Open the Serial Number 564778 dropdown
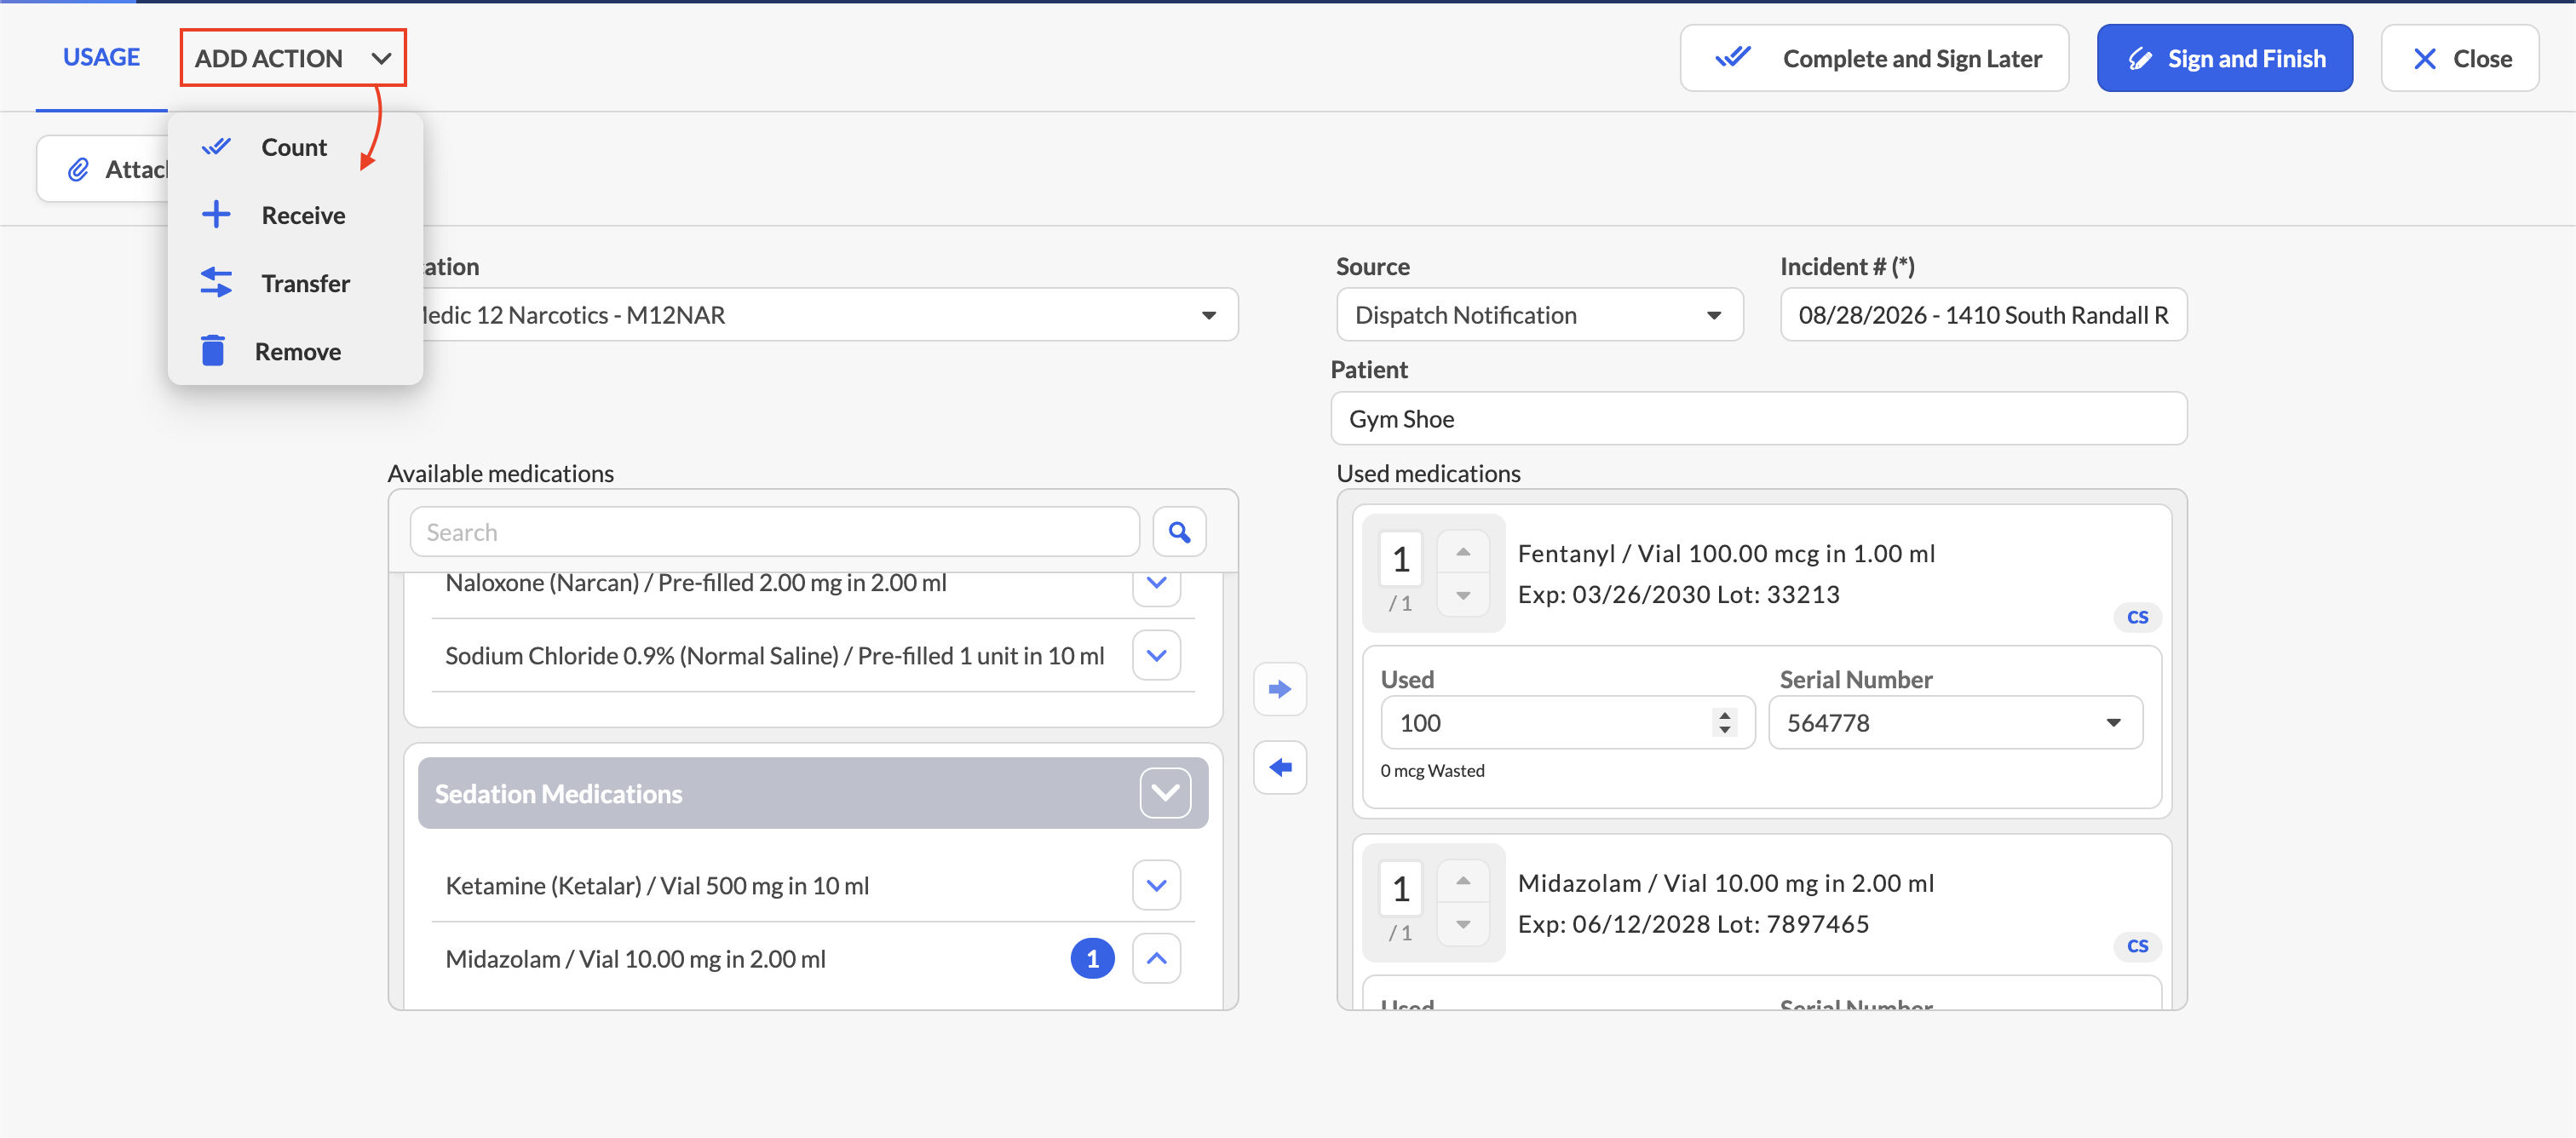The image size is (2576, 1138). pyautogui.click(x=1955, y=722)
